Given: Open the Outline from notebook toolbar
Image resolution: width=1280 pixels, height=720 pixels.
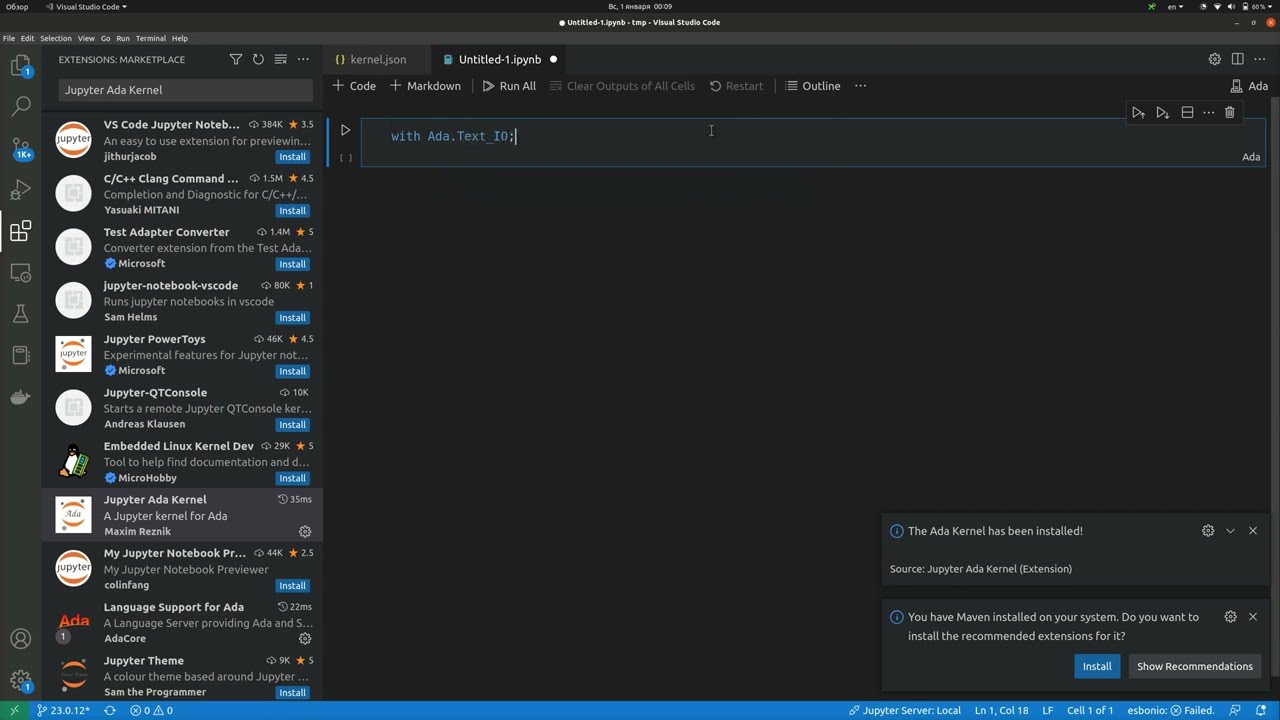Looking at the screenshot, I should click(812, 86).
